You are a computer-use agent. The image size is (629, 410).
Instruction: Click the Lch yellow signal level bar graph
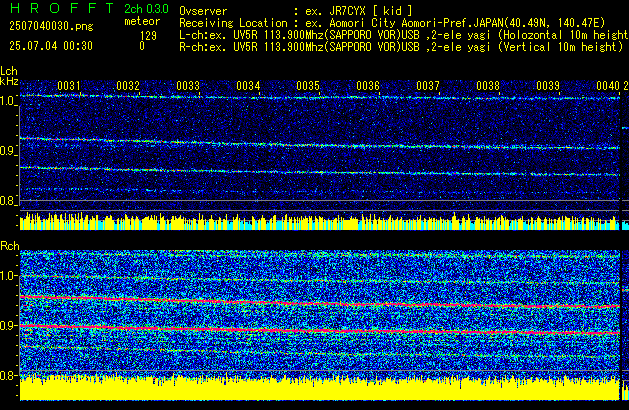pyautogui.click(x=320, y=221)
